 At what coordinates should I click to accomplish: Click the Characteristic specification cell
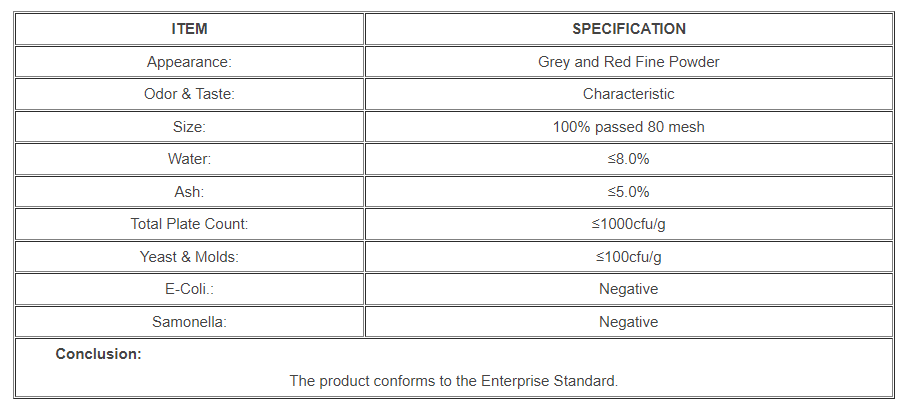click(x=628, y=94)
